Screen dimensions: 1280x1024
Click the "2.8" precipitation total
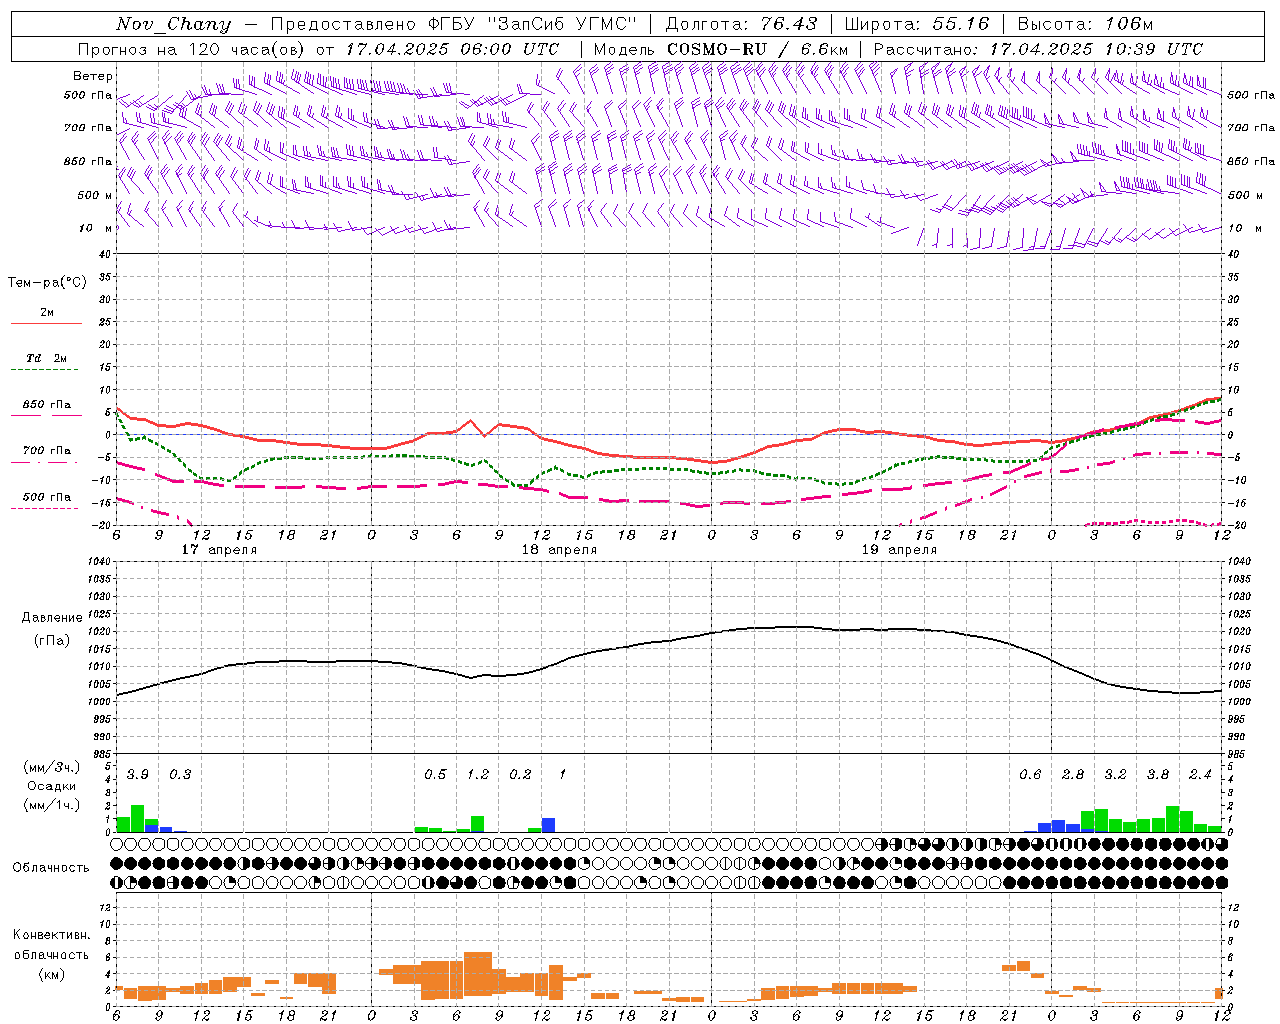point(1073,775)
